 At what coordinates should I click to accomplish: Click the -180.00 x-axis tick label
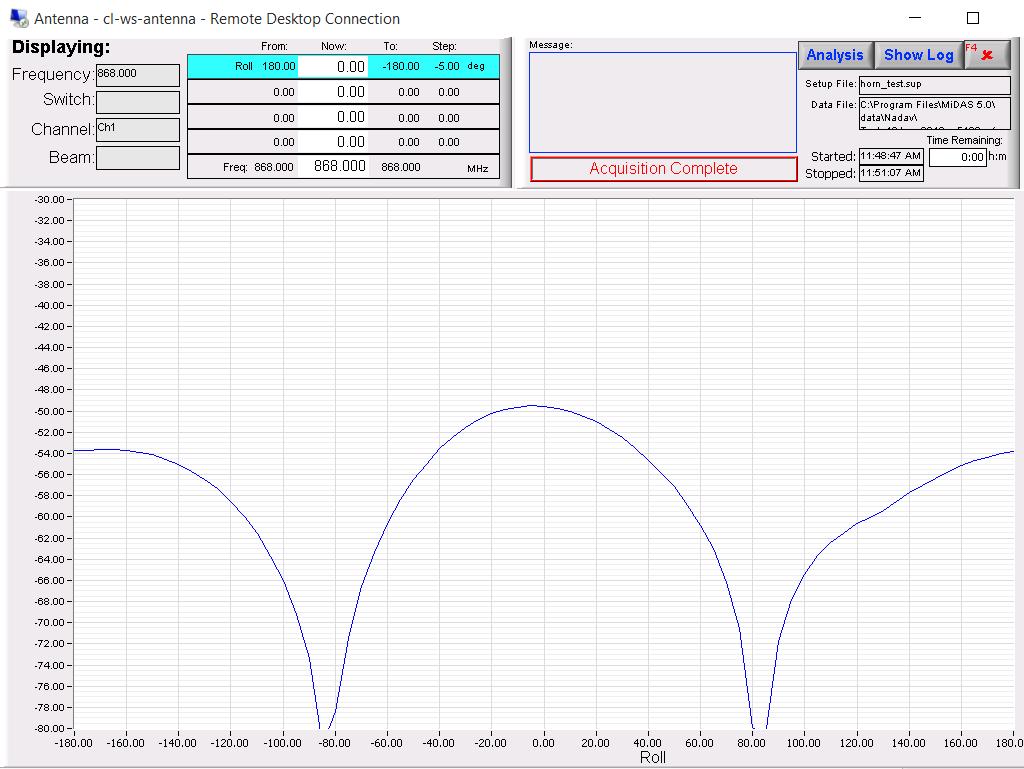pyautogui.click(x=73, y=743)
